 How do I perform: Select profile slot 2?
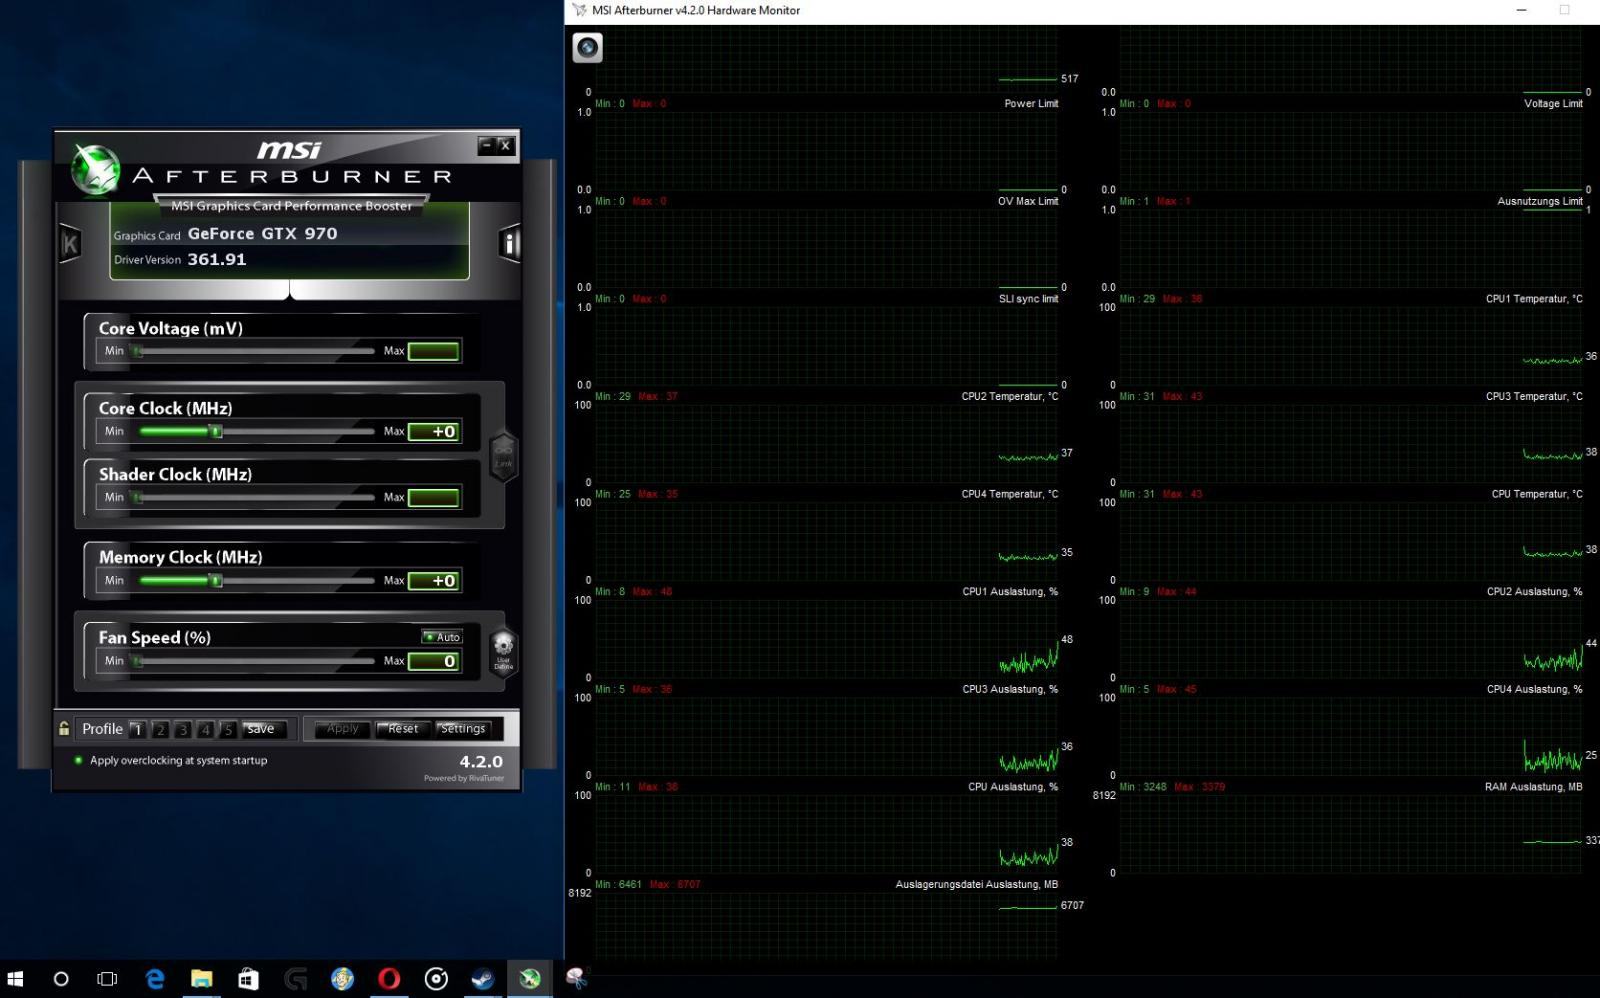(160, 729)
